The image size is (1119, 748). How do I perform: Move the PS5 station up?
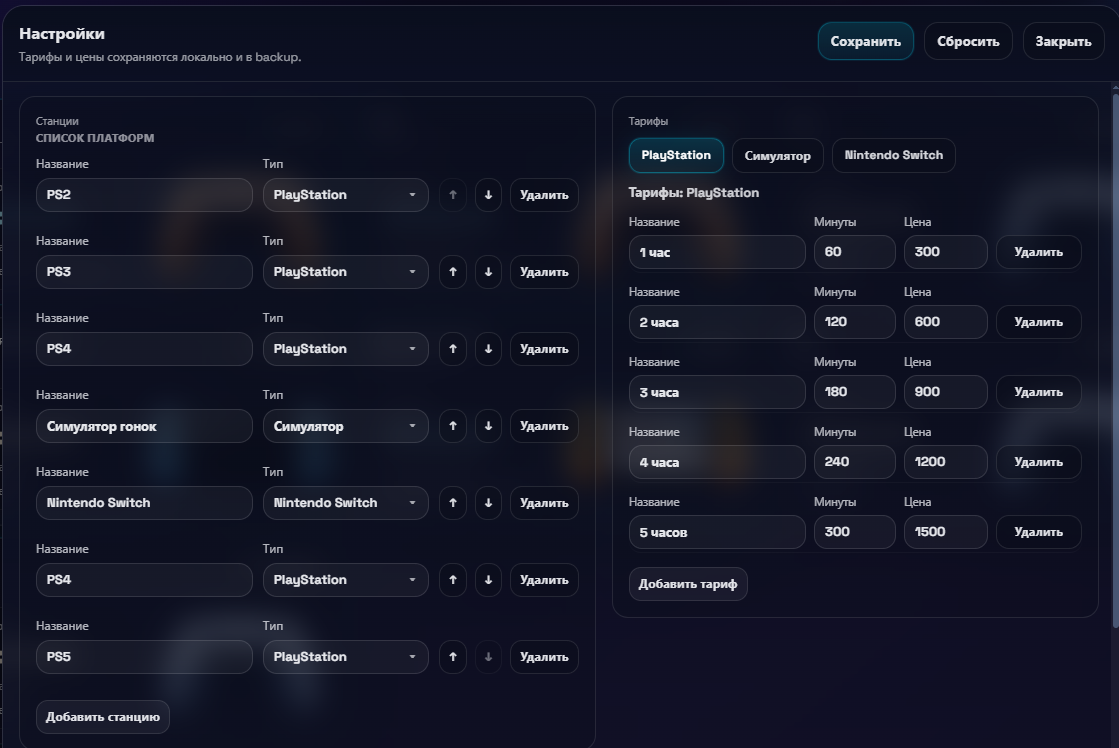coord(452,657)
